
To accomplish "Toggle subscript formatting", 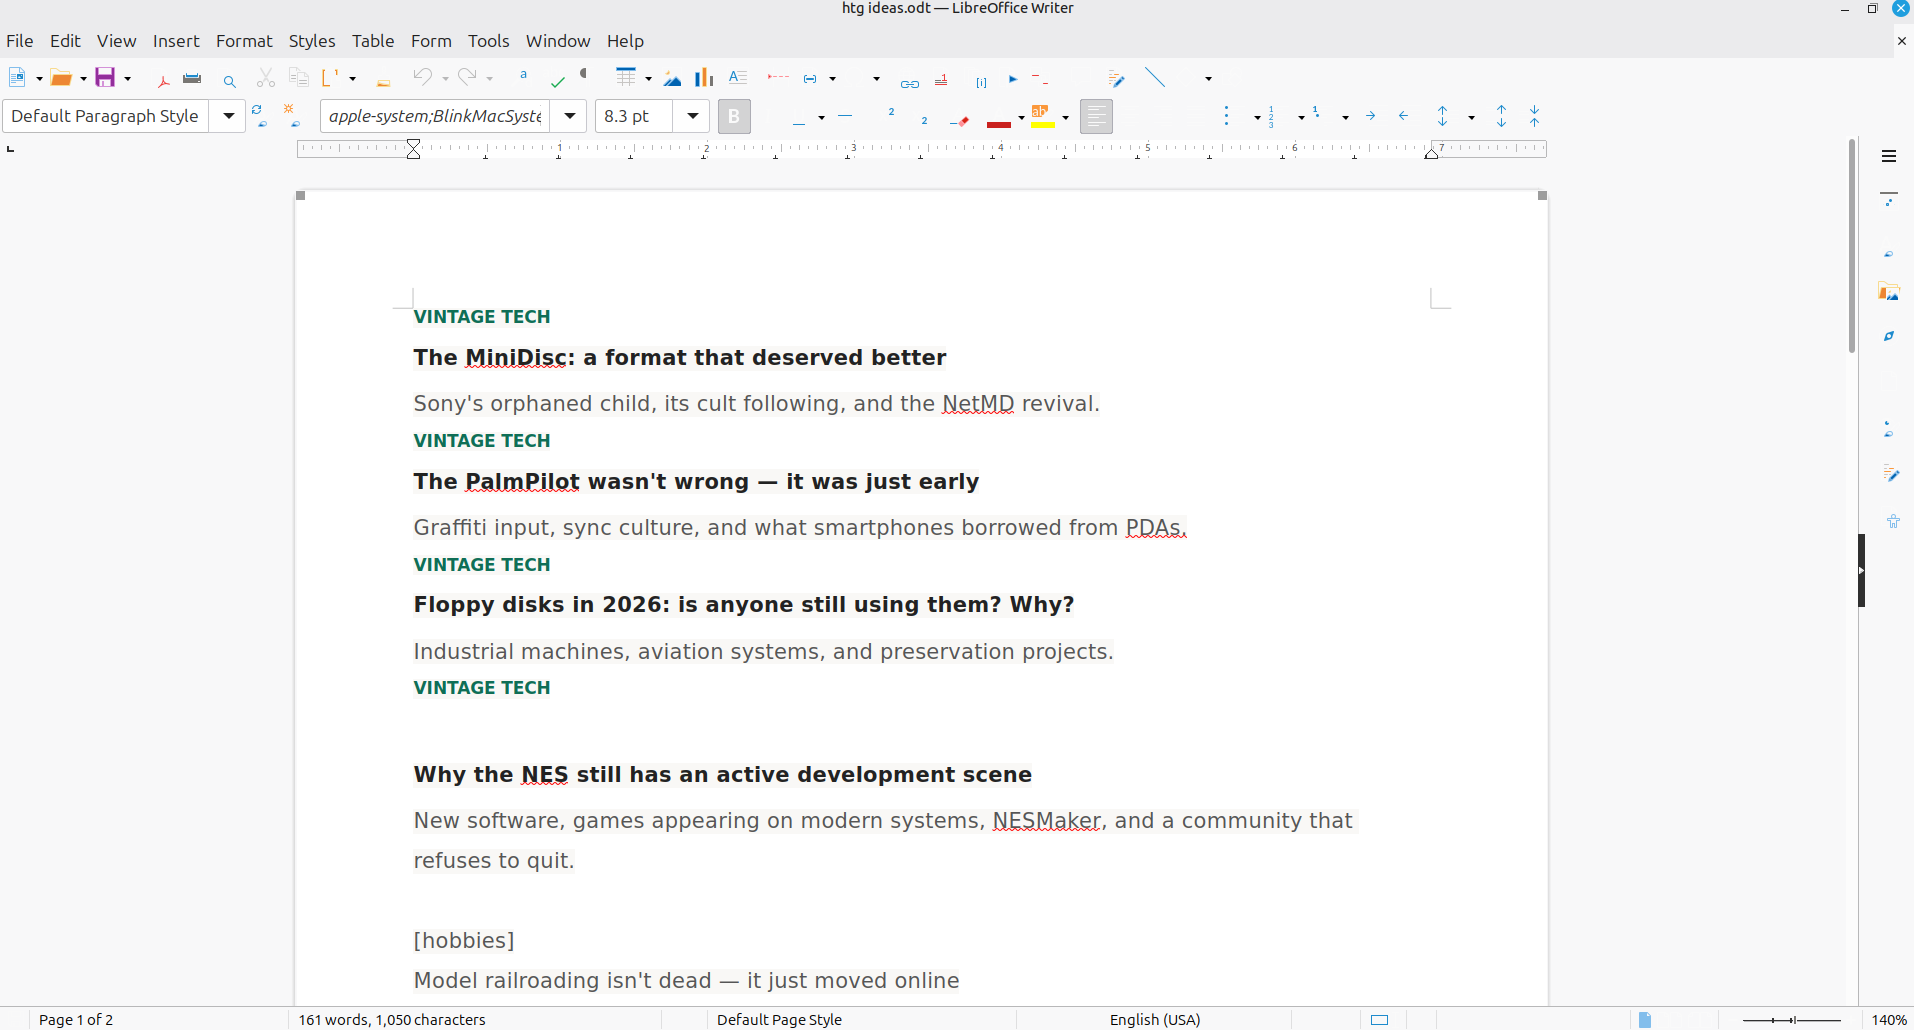I will point(924,120).
